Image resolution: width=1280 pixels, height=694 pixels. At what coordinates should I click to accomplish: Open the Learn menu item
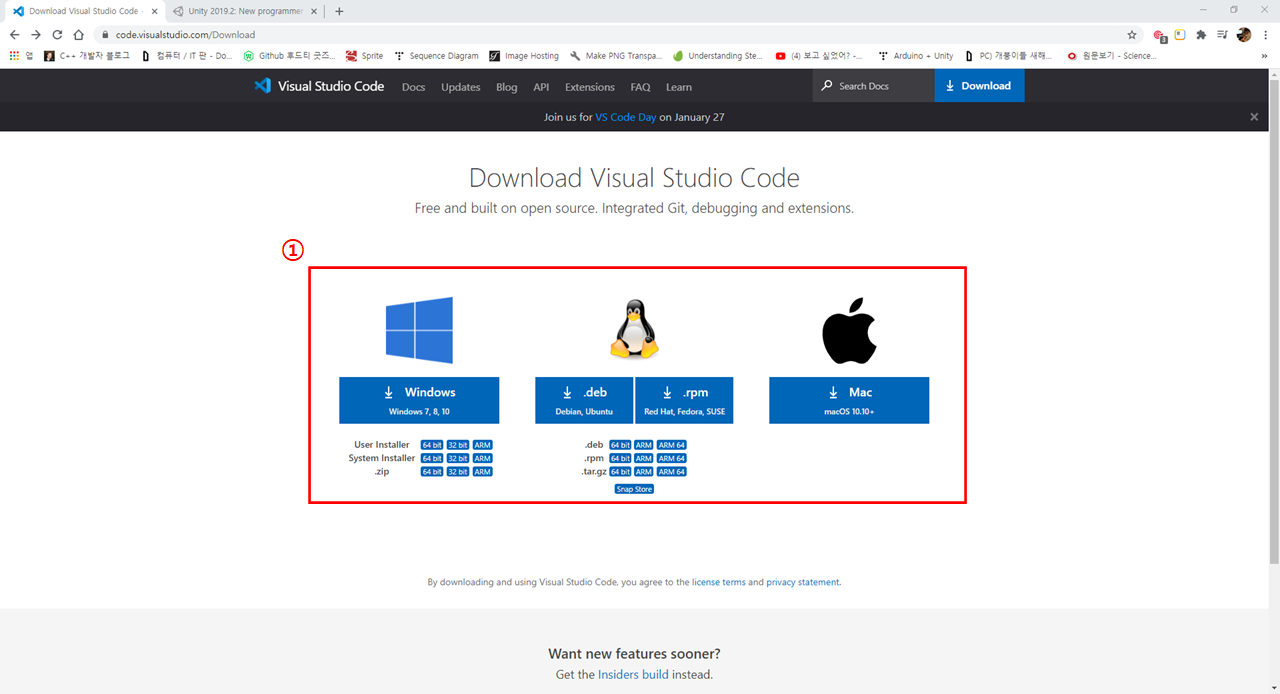[x=679, y=87]
